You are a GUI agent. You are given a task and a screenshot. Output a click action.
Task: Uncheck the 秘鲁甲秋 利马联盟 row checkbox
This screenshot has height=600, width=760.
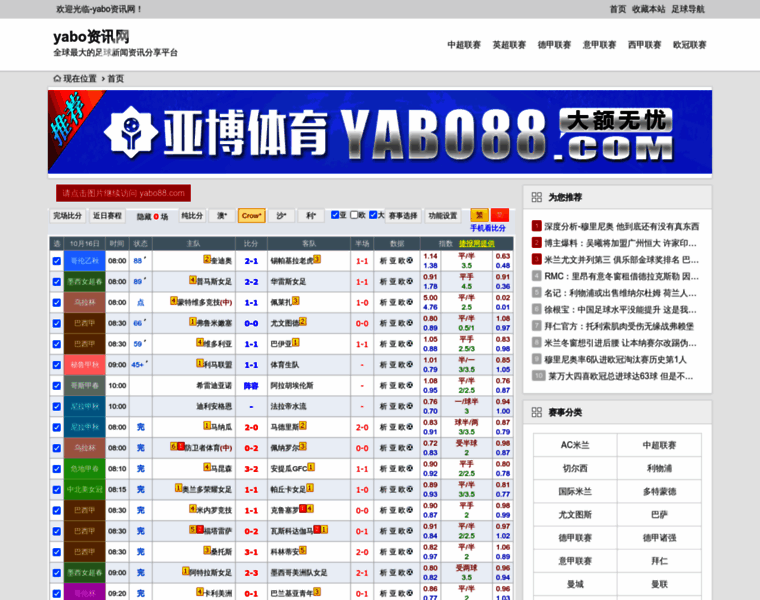click(57, 365)
